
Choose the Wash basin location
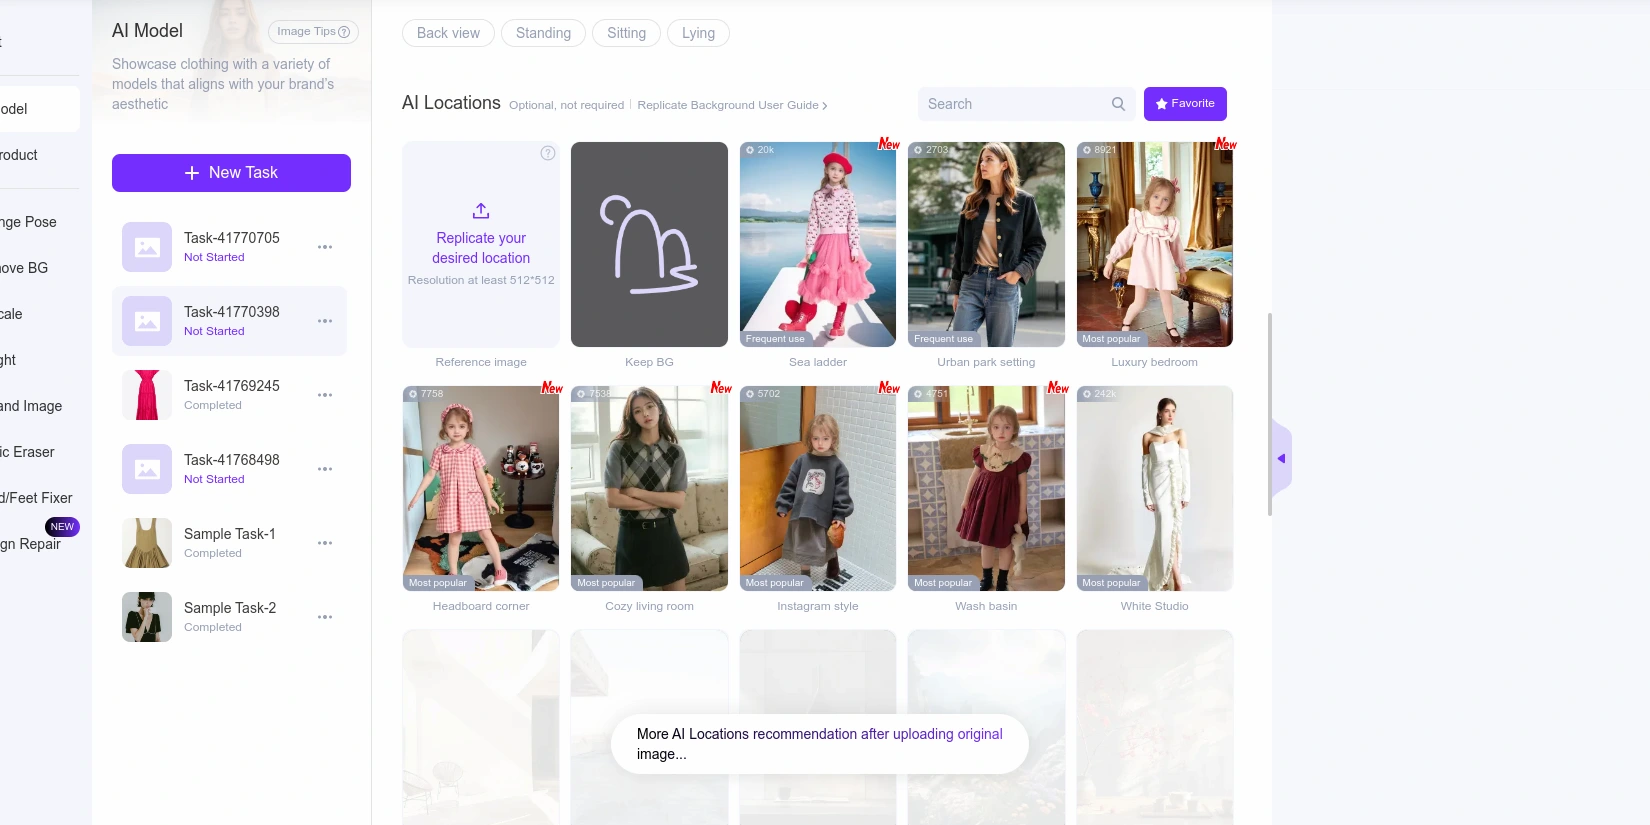click(986, 489)
